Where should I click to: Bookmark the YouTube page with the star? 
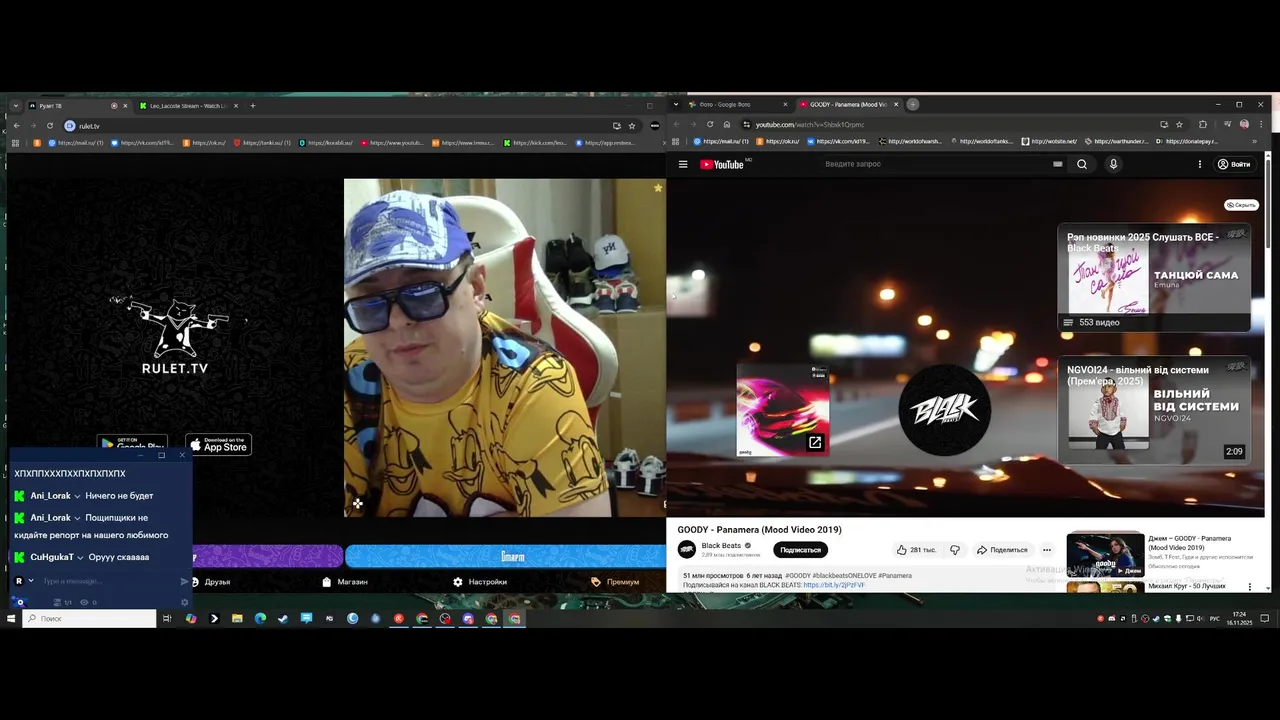1180,124
